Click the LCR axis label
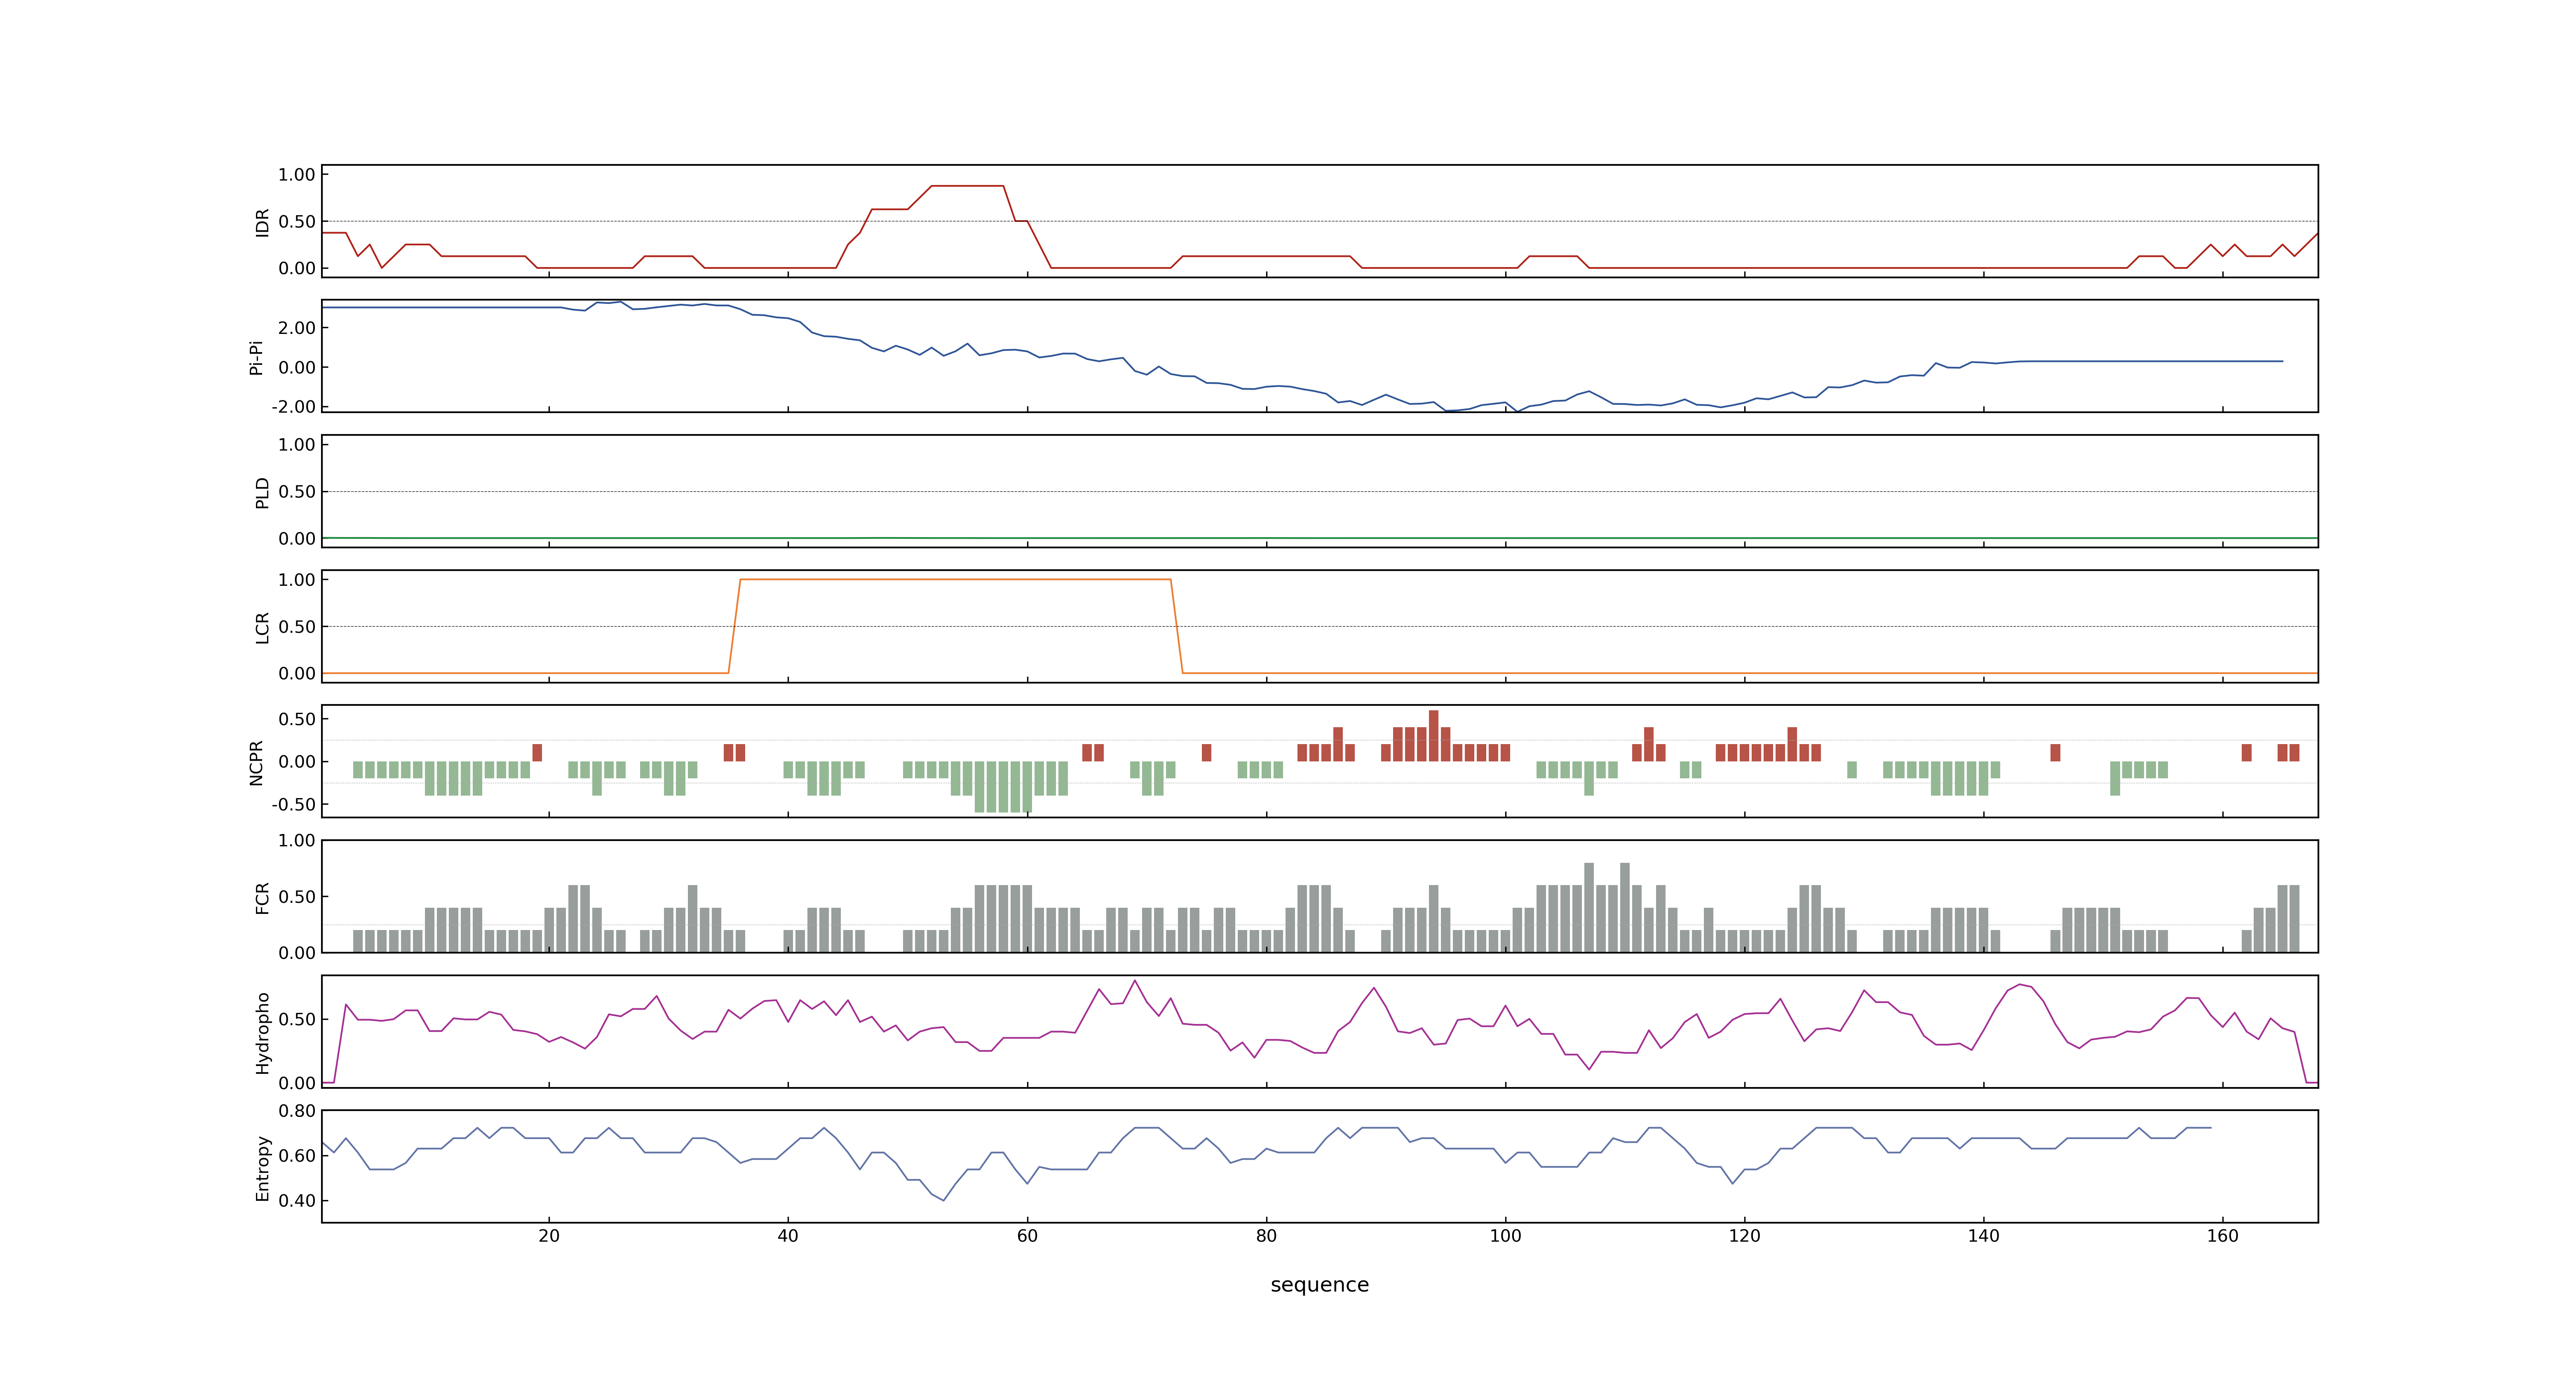This screenshot has width=2576, height=1374. pyautogui.click(x=262, y=628)
